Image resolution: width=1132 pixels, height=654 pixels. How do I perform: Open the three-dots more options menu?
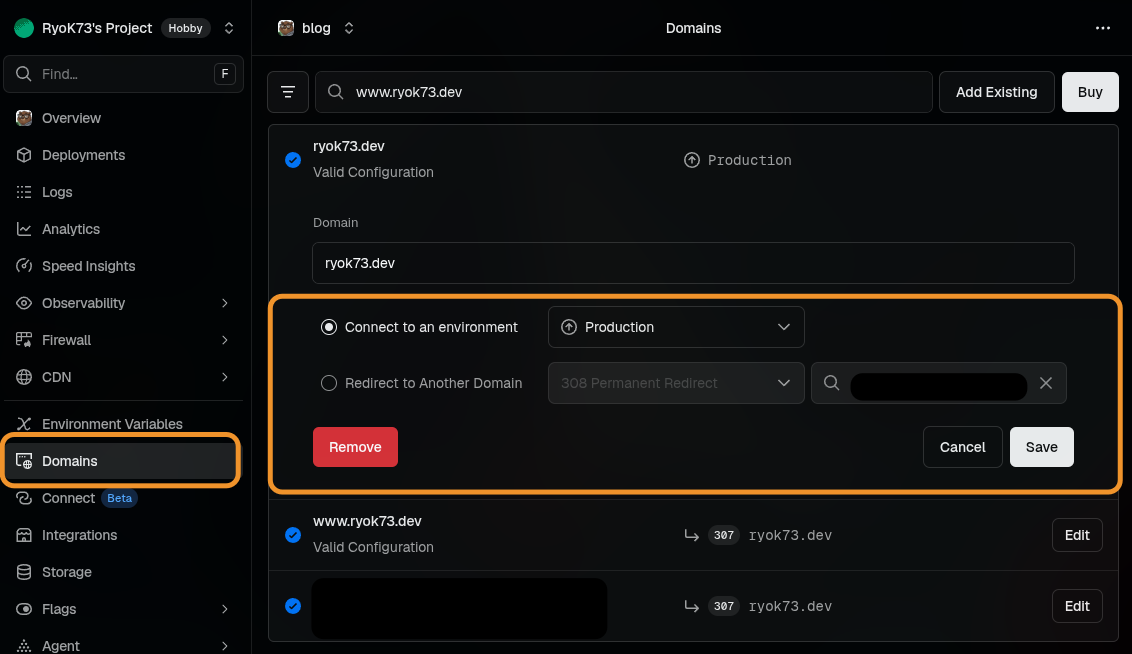click(x=1102, y=28)
